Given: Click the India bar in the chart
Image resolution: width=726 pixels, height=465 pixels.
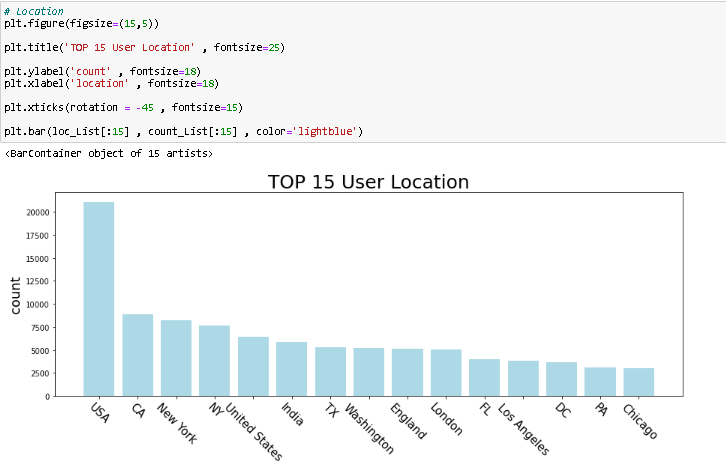Looking at the screenshot, I should (292, 369).
